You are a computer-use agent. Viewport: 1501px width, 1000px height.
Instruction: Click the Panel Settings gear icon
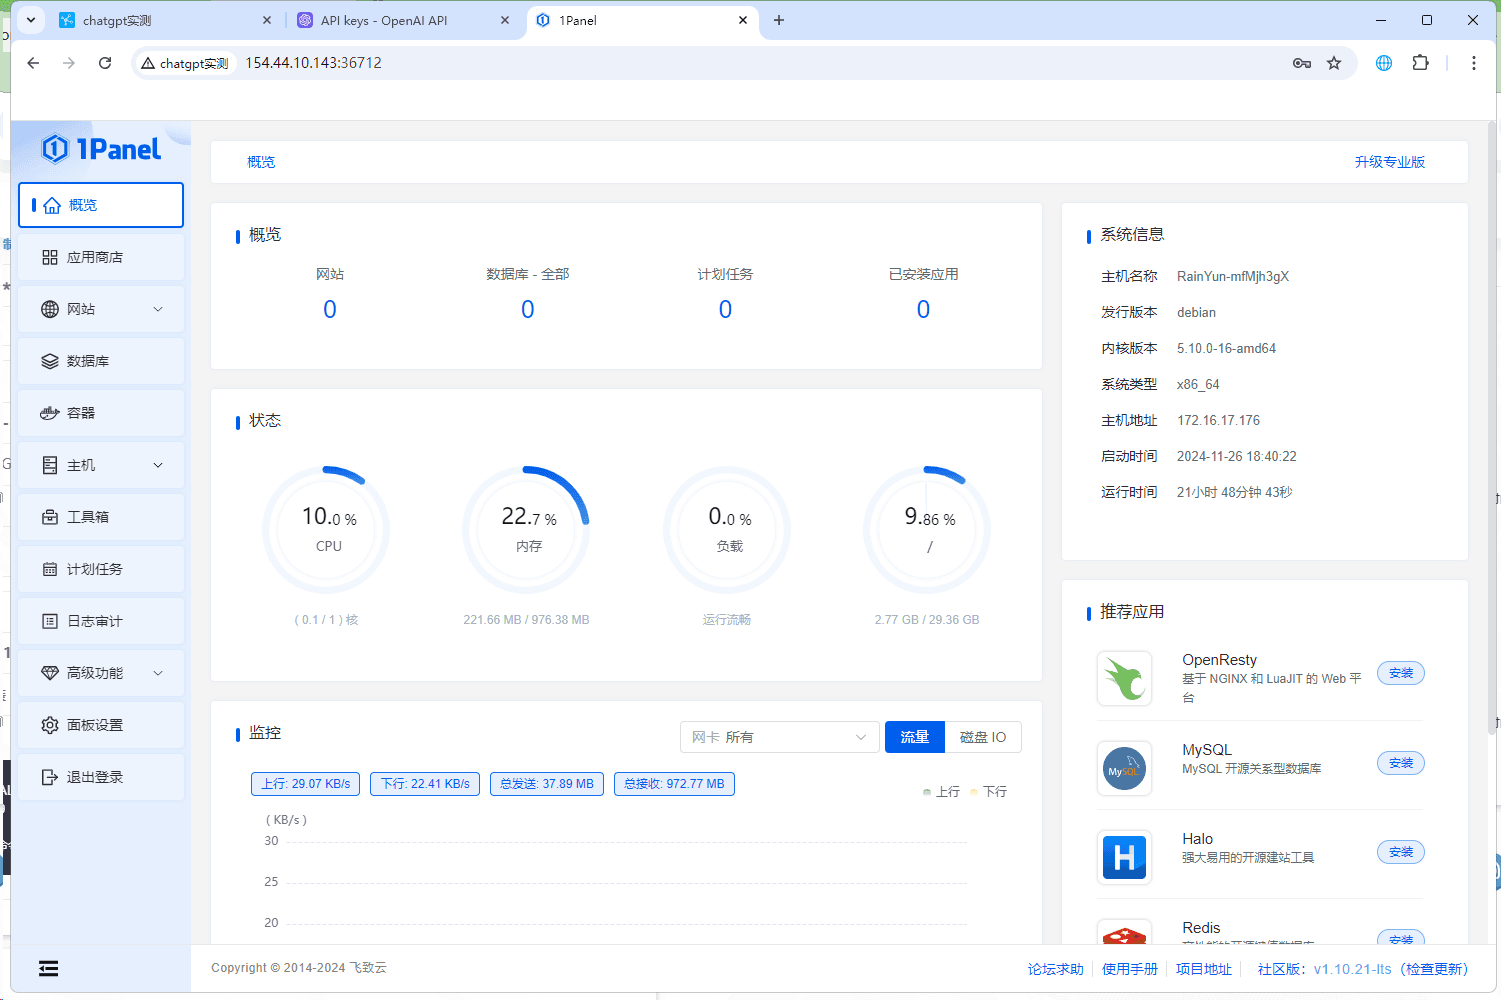click(50, 725)
